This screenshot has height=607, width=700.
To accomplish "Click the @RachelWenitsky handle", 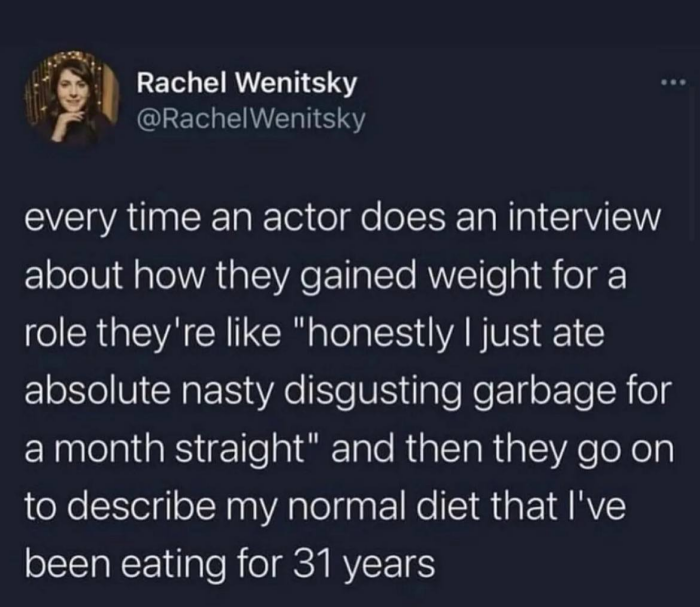I will [250, 119].
